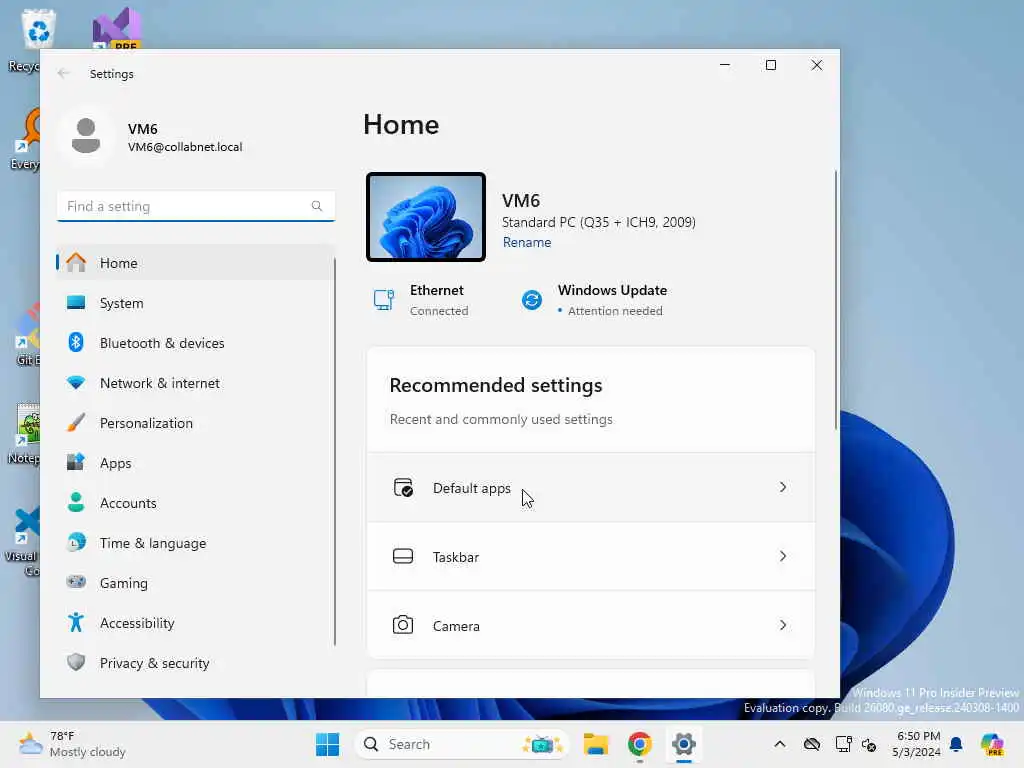The height and width of the screenshot is (768, 1024).
Task: Open Apps settings section
Action: 195,462
